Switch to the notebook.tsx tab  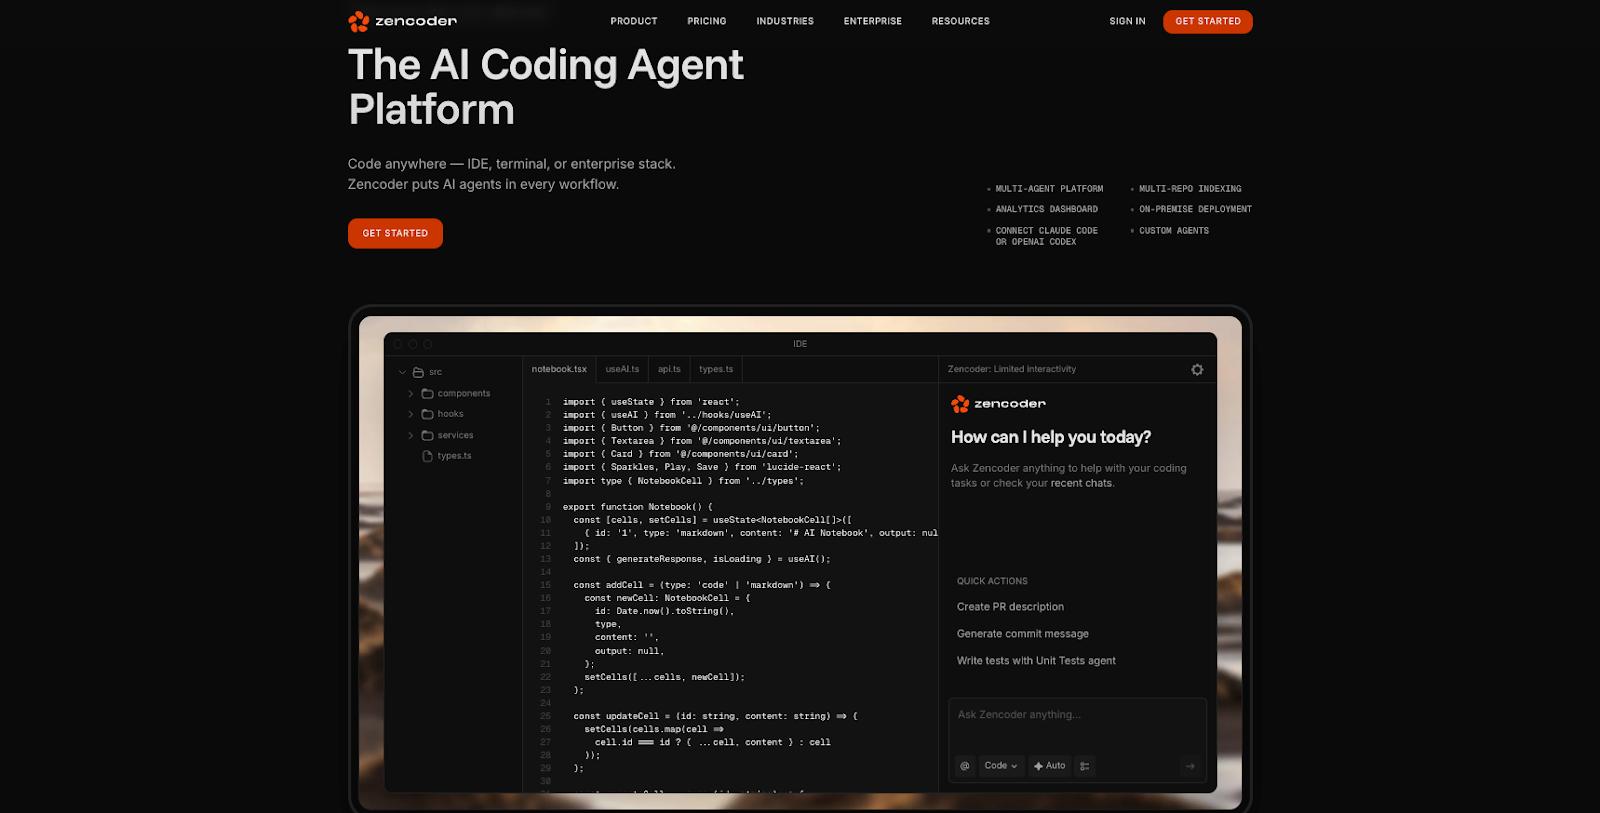559,369
